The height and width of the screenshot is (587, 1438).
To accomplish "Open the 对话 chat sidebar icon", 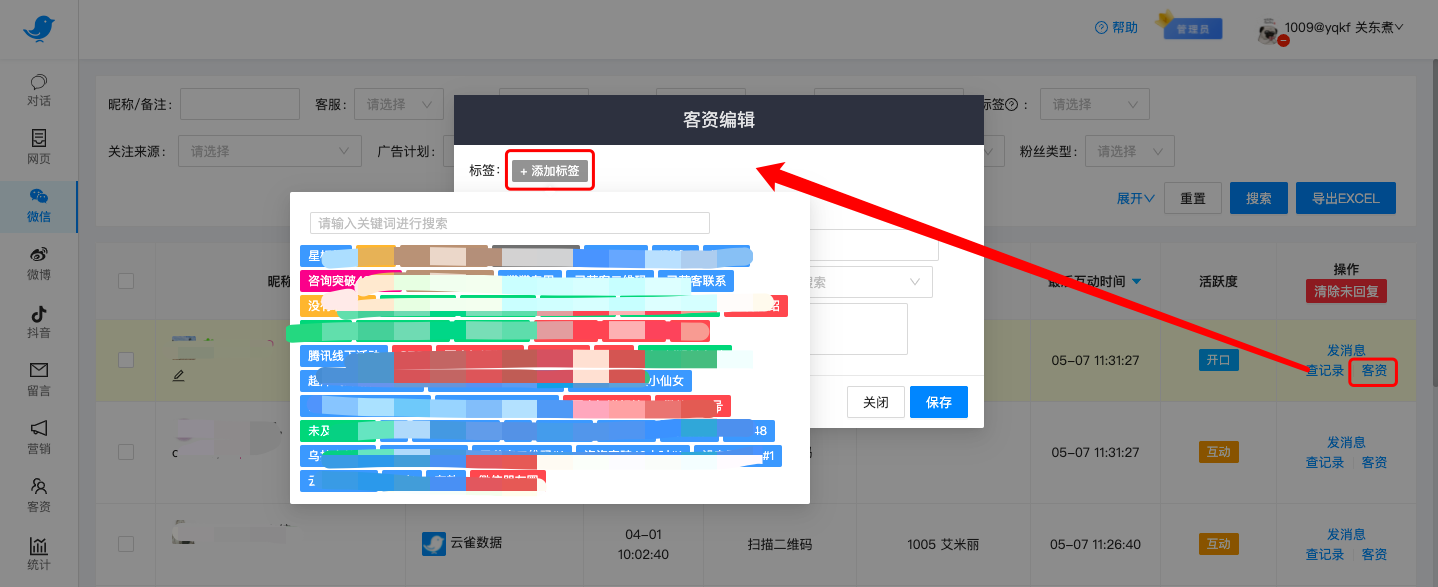I will pyautogui.click(x=38, y=90).
